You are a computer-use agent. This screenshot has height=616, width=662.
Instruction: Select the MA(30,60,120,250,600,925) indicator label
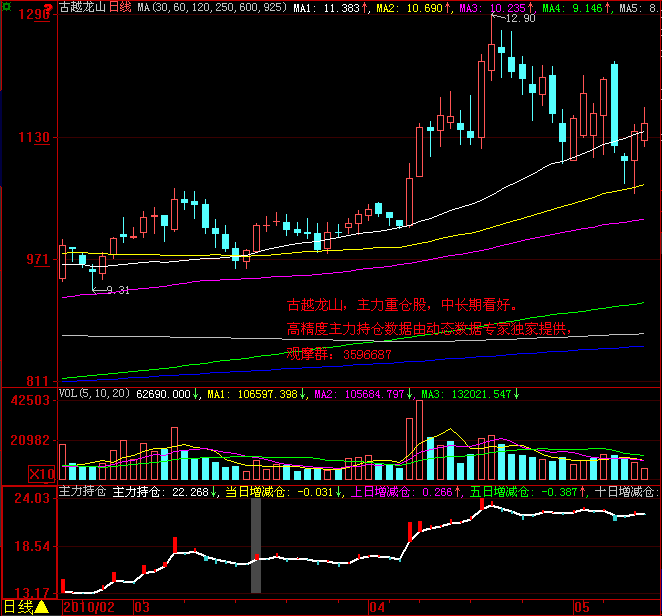point(212,8)
